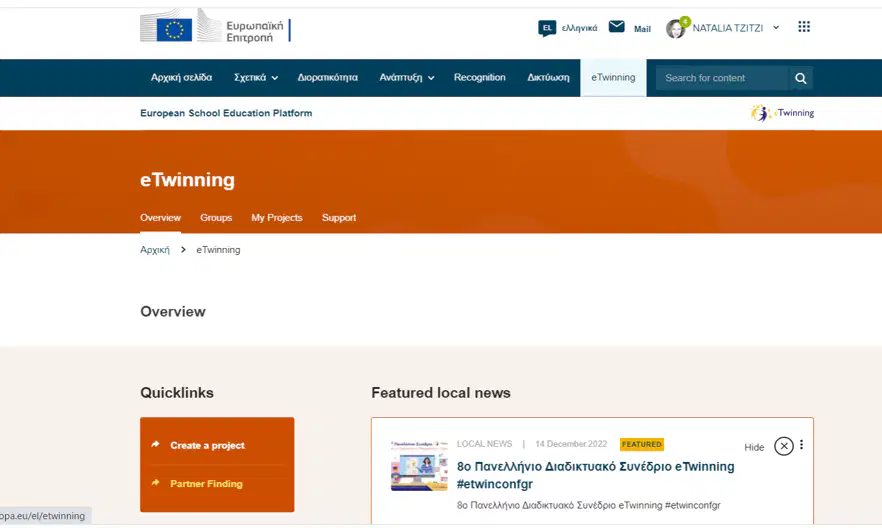The image size is (882, 528).
Task: Open the 8ο Πανελλήνιο Συνέδριο news headline
Action: click(x=596, y=475)
